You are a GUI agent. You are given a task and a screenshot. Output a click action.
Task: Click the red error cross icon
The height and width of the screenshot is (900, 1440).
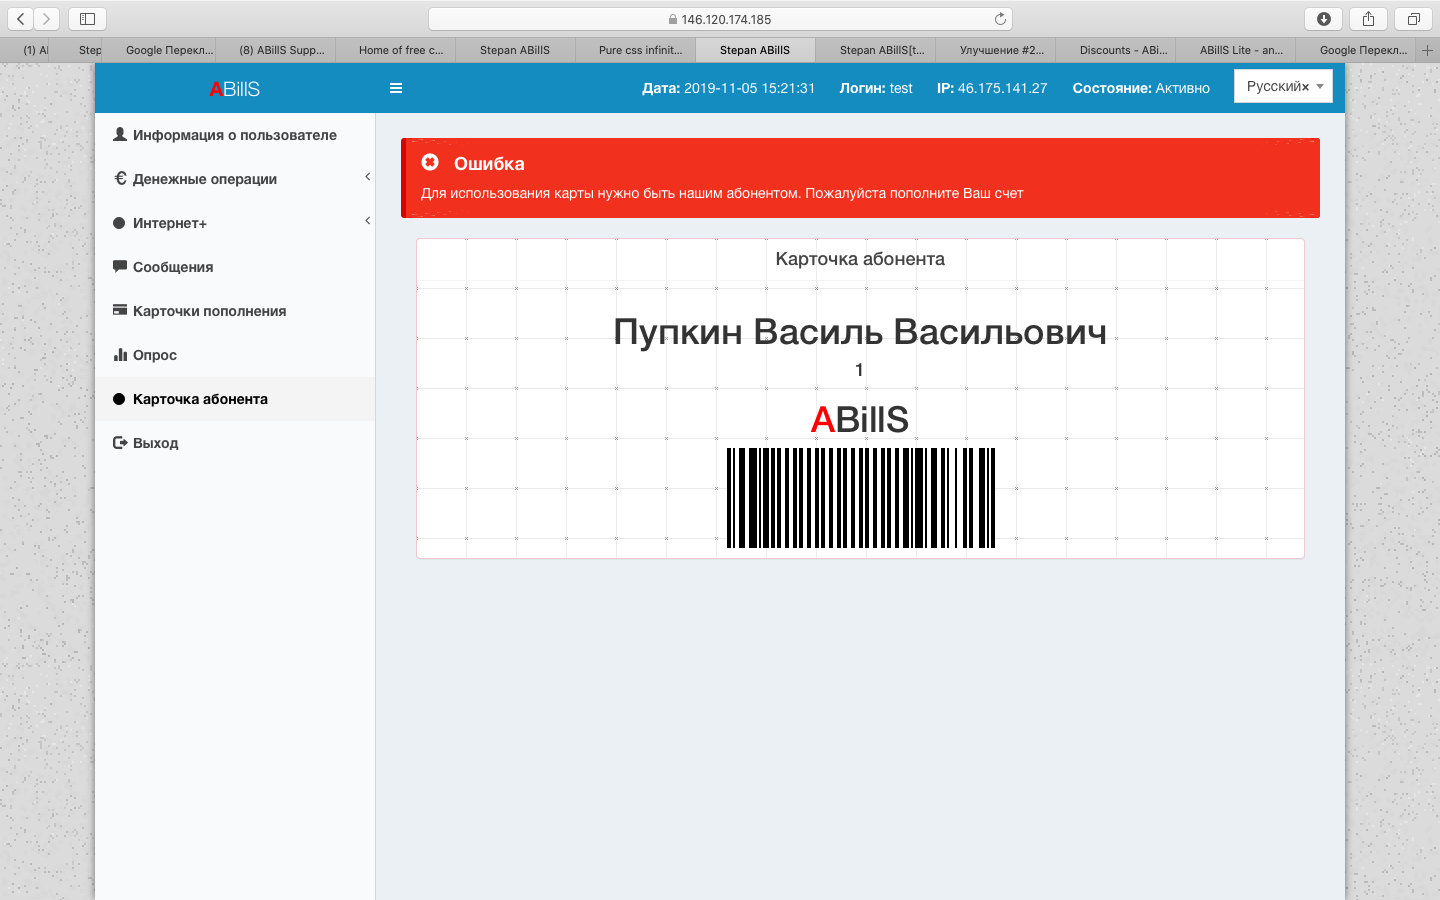pos(430,162)
